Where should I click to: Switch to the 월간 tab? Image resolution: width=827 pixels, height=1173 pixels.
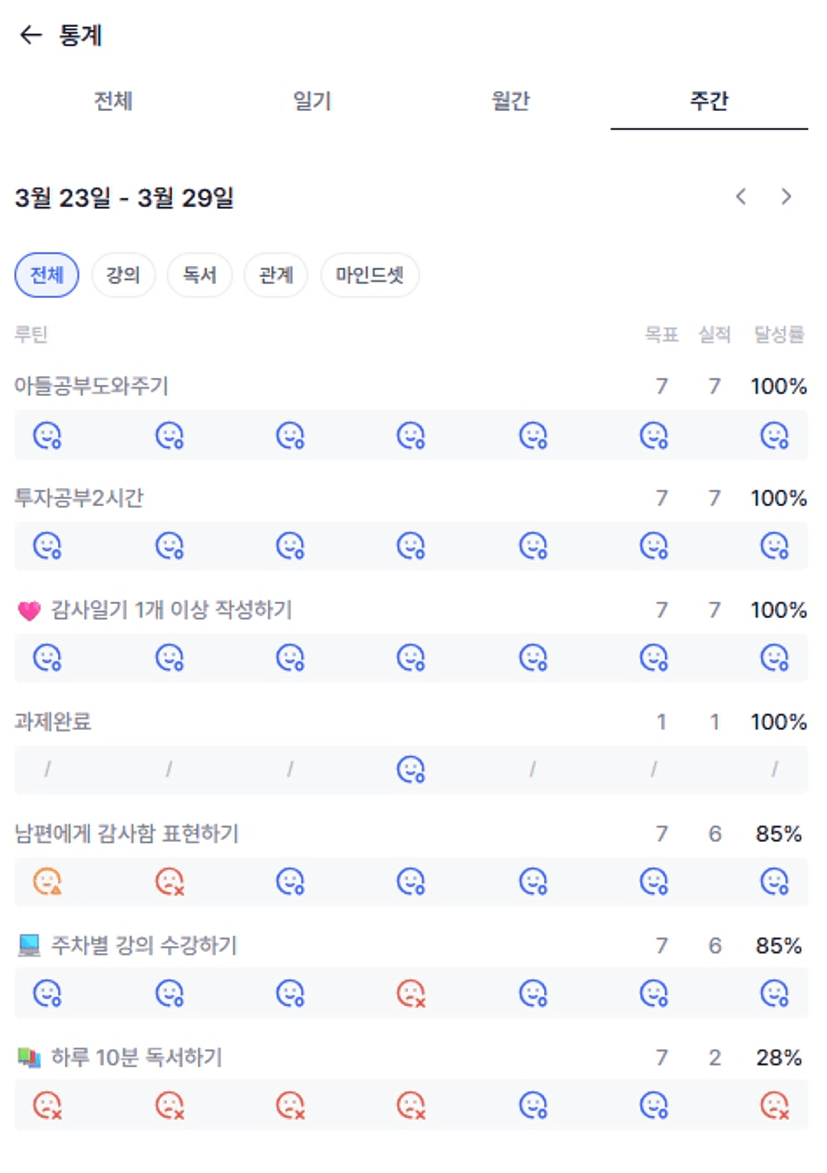click(510, 101)
